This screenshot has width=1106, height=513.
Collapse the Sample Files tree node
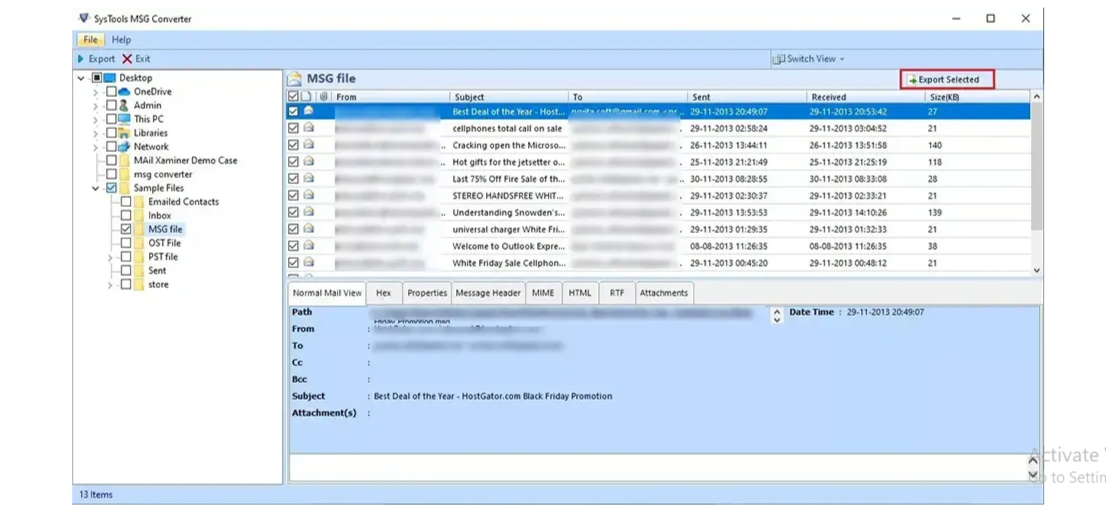click(x=96, y=188)
